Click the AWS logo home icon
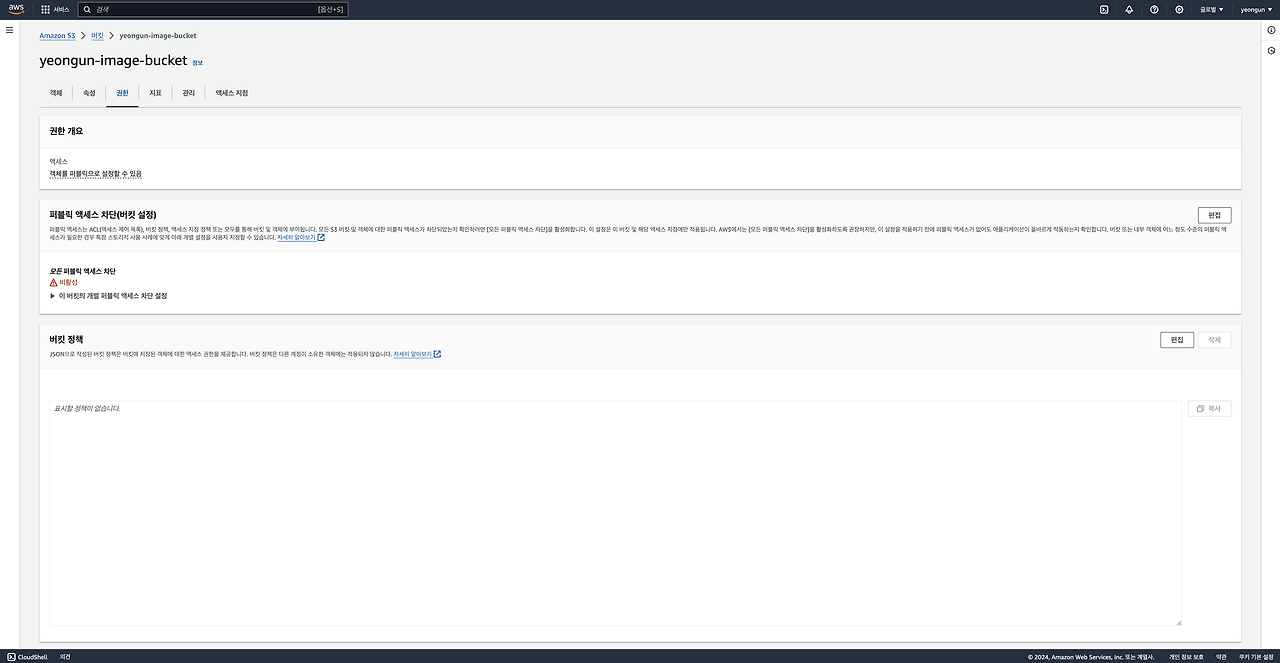The image size is (1280, 663). [16, 9]
